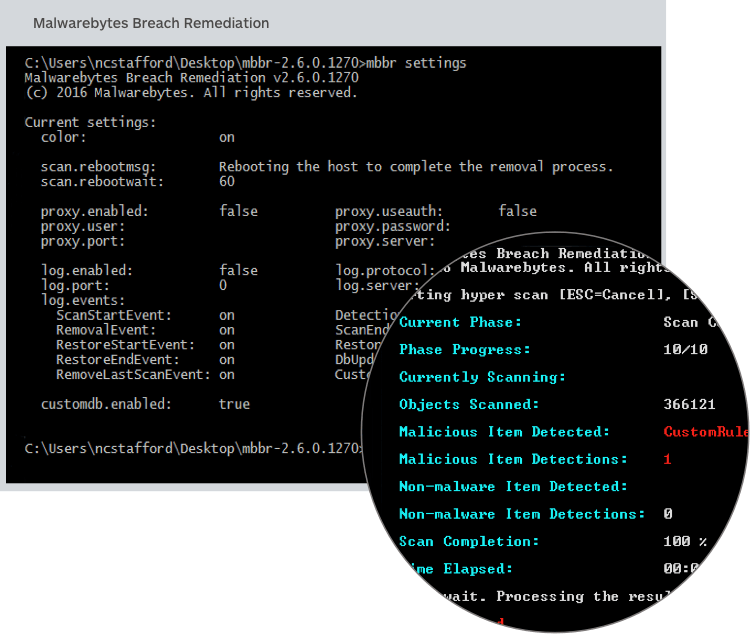Click the 'scan.rebootwait:' label
The width and height of the screenshot is (750, 634).
tap(102, 182)
